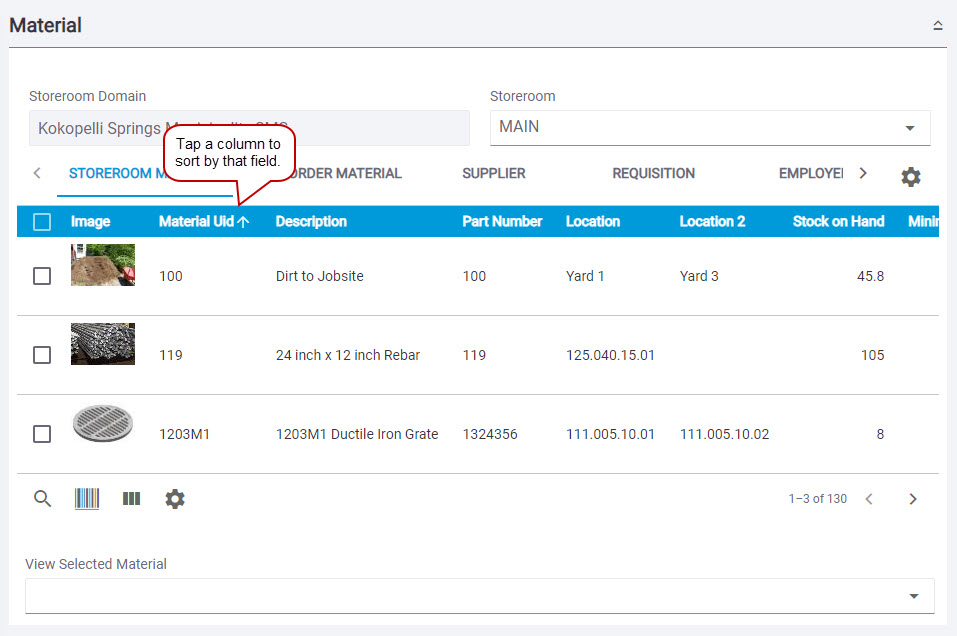Open the column chooser icon
The image size is (957, 636).
click(131, 499)
